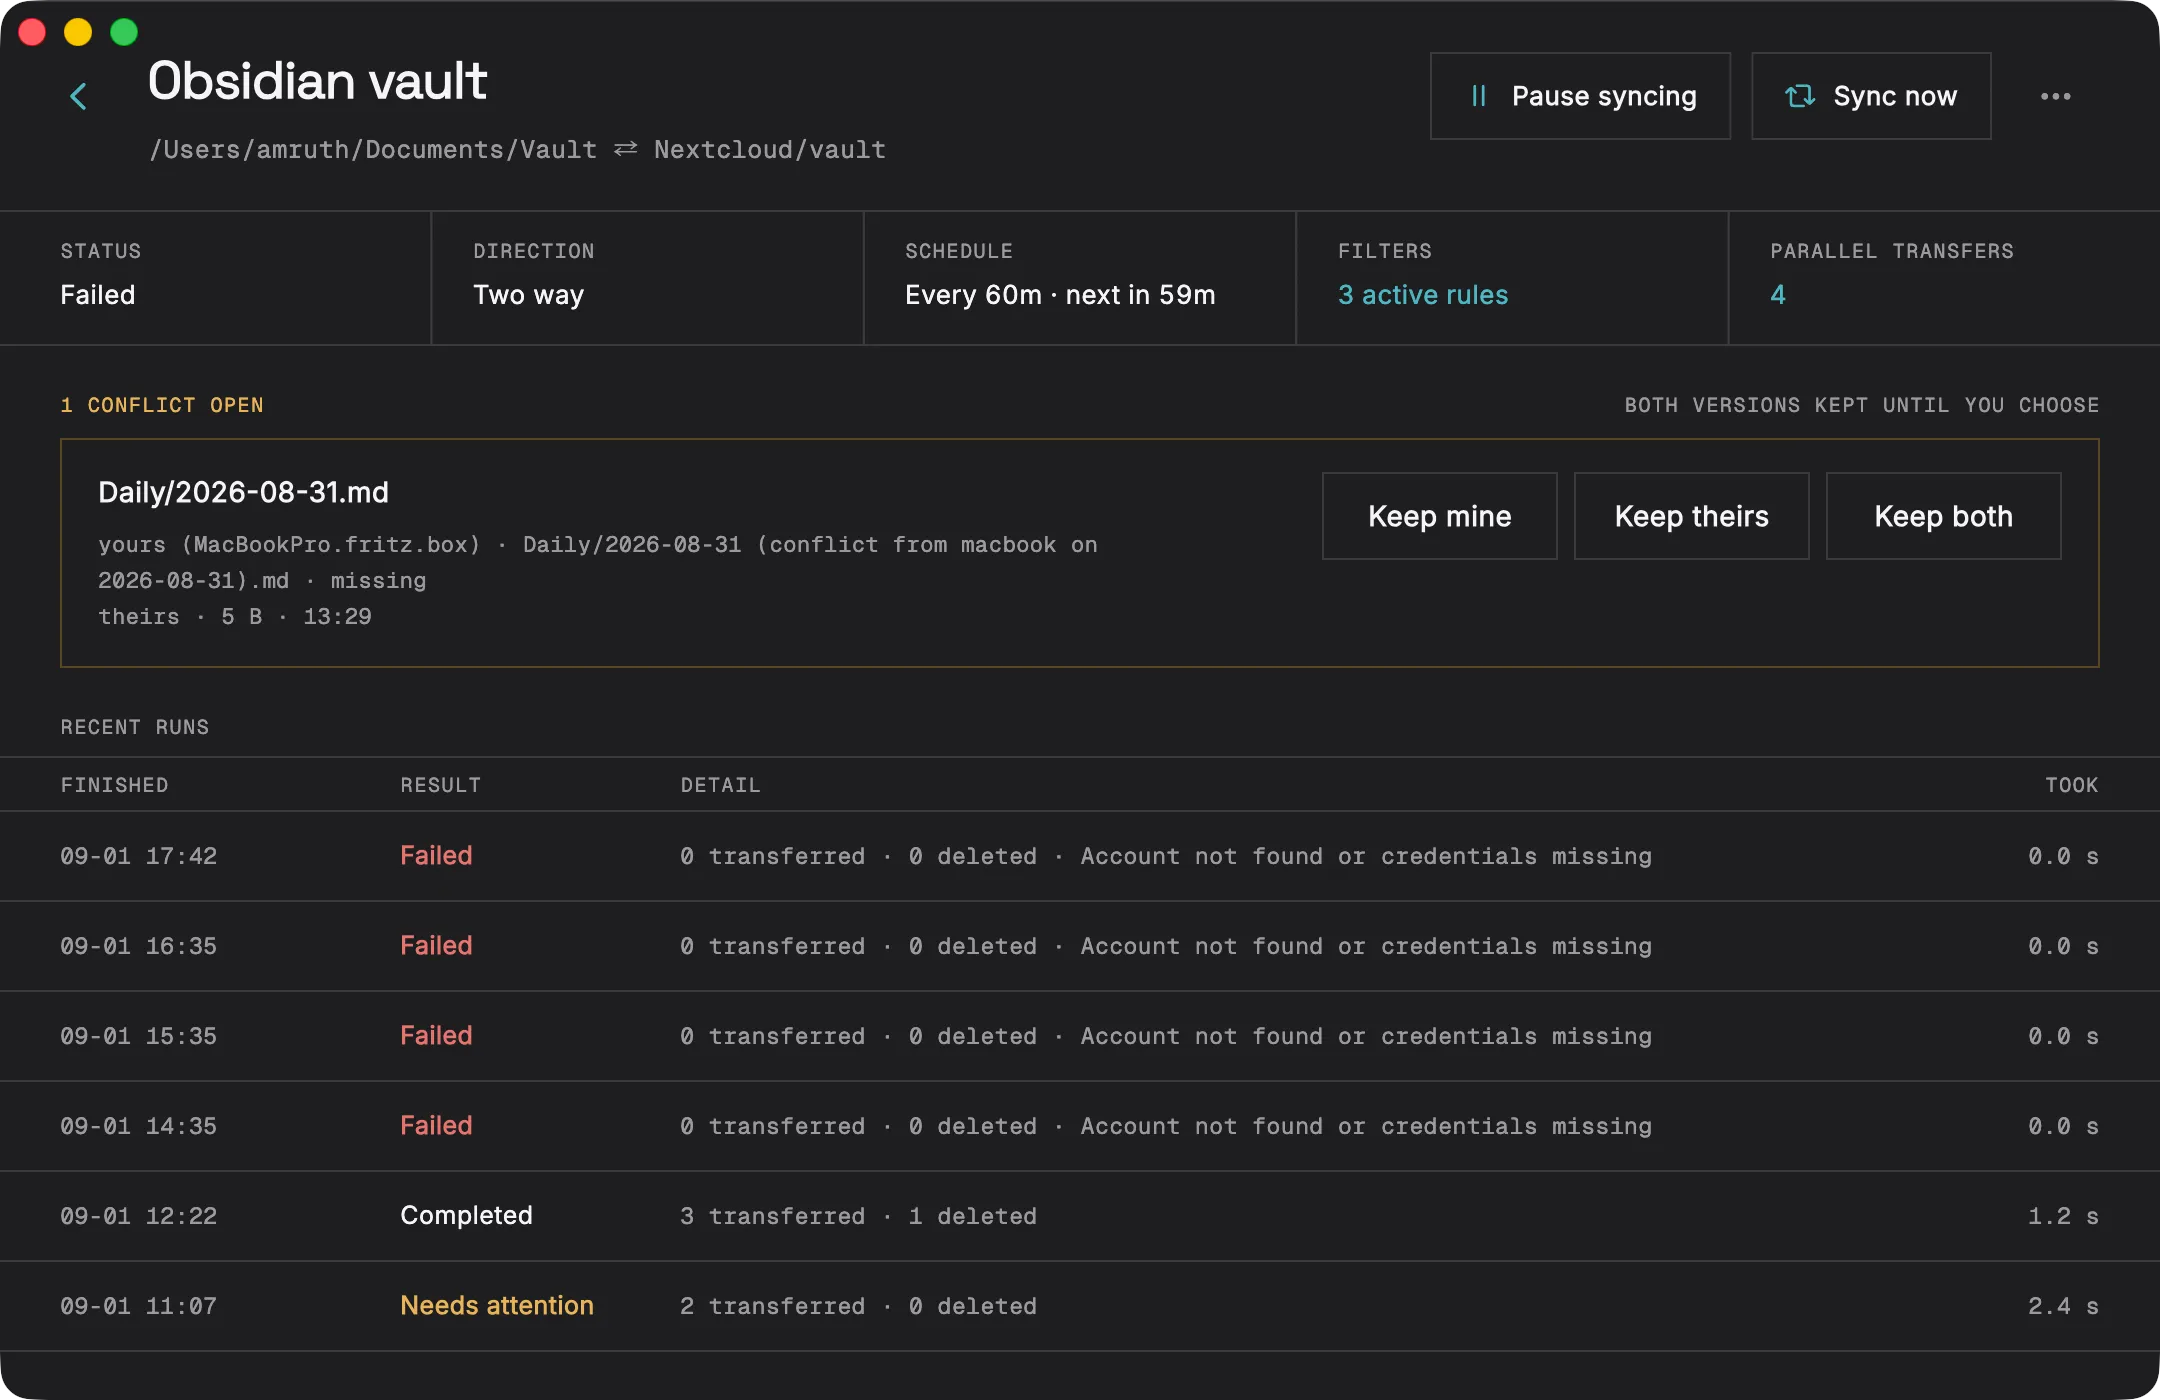
Task: Open the 3 active rules filter link
Action: click(x=1423, y=295)
